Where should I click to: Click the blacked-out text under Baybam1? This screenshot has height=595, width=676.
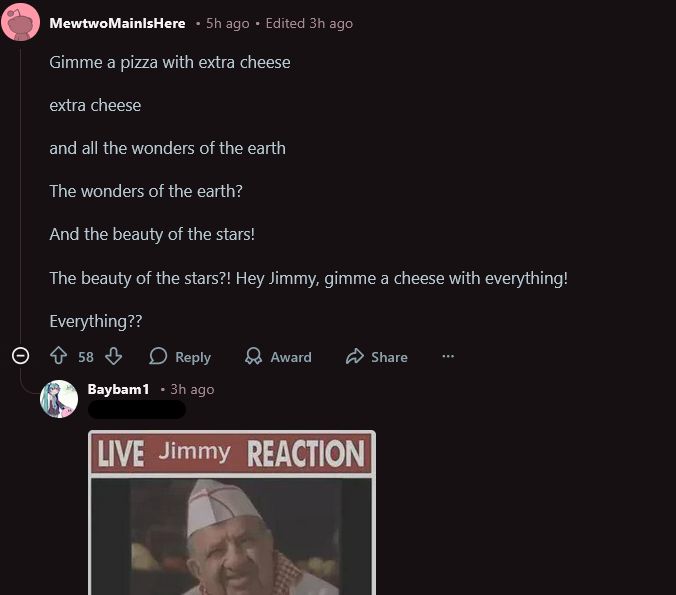click(x=137, y=410)
